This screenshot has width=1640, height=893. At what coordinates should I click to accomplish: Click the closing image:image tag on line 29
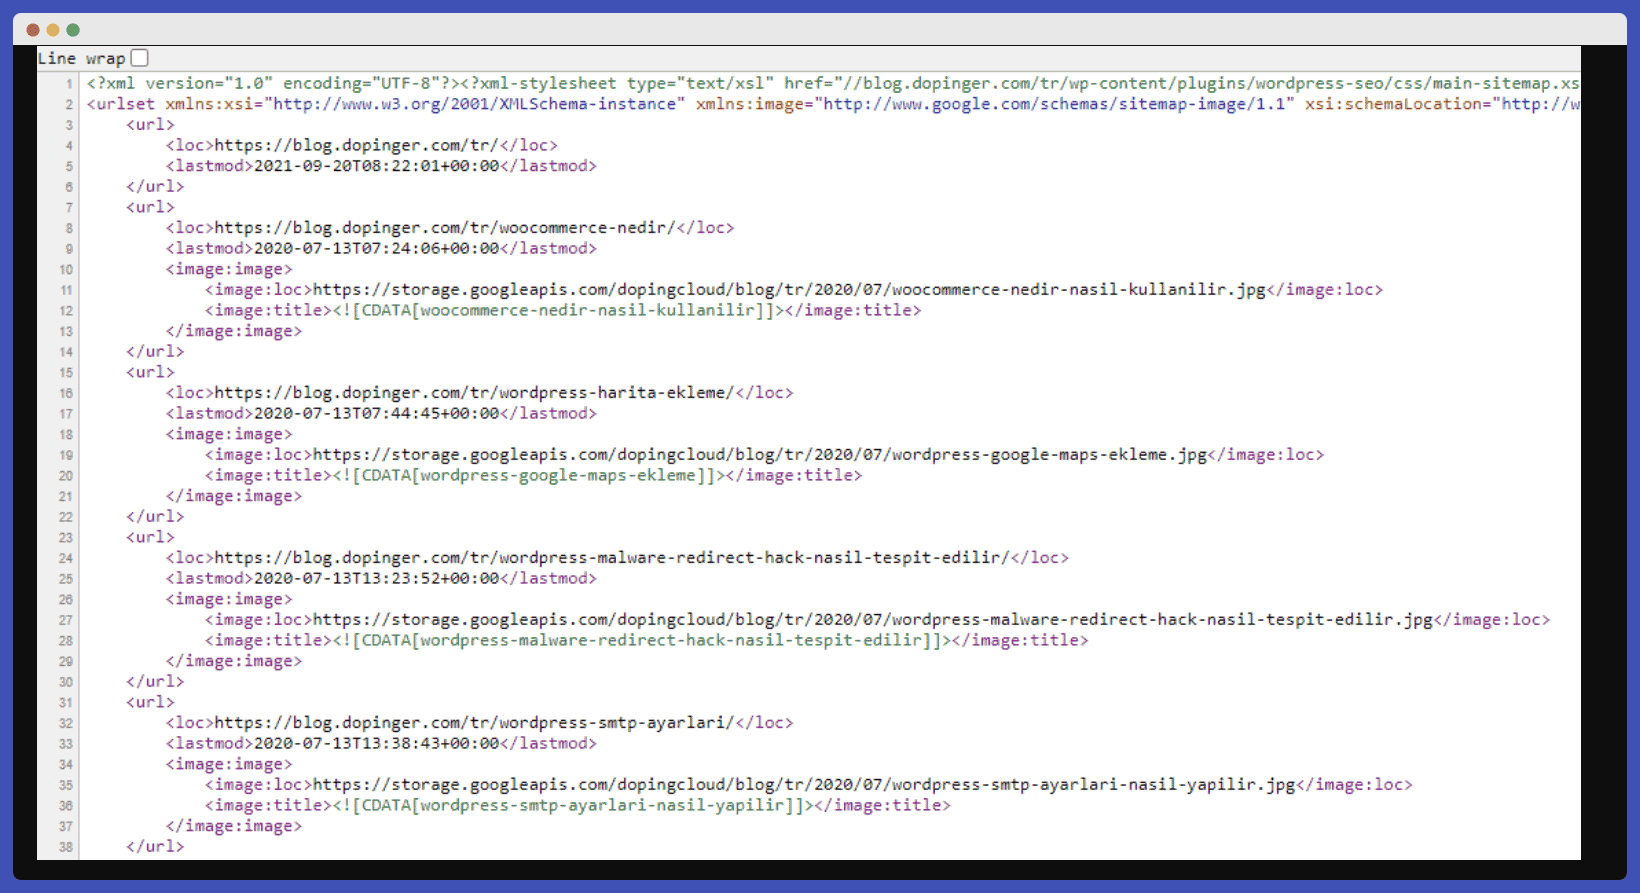(x=234, y=661)
